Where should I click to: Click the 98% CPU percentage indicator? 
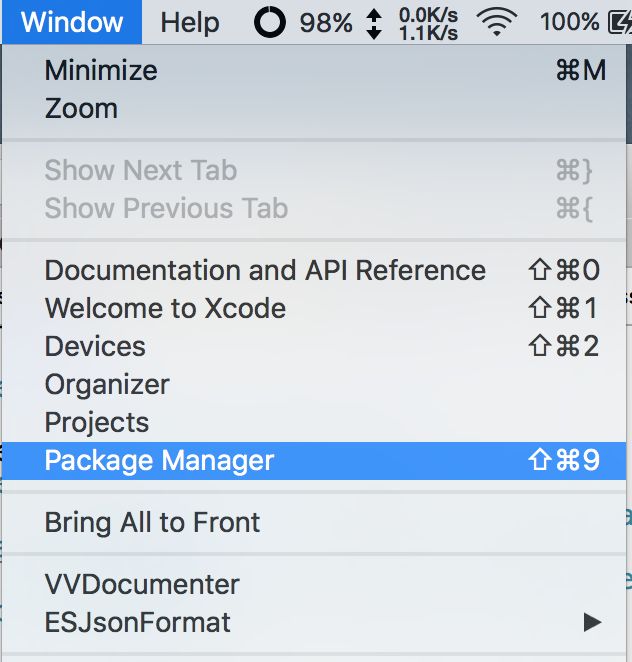click(x=326, y=23)
